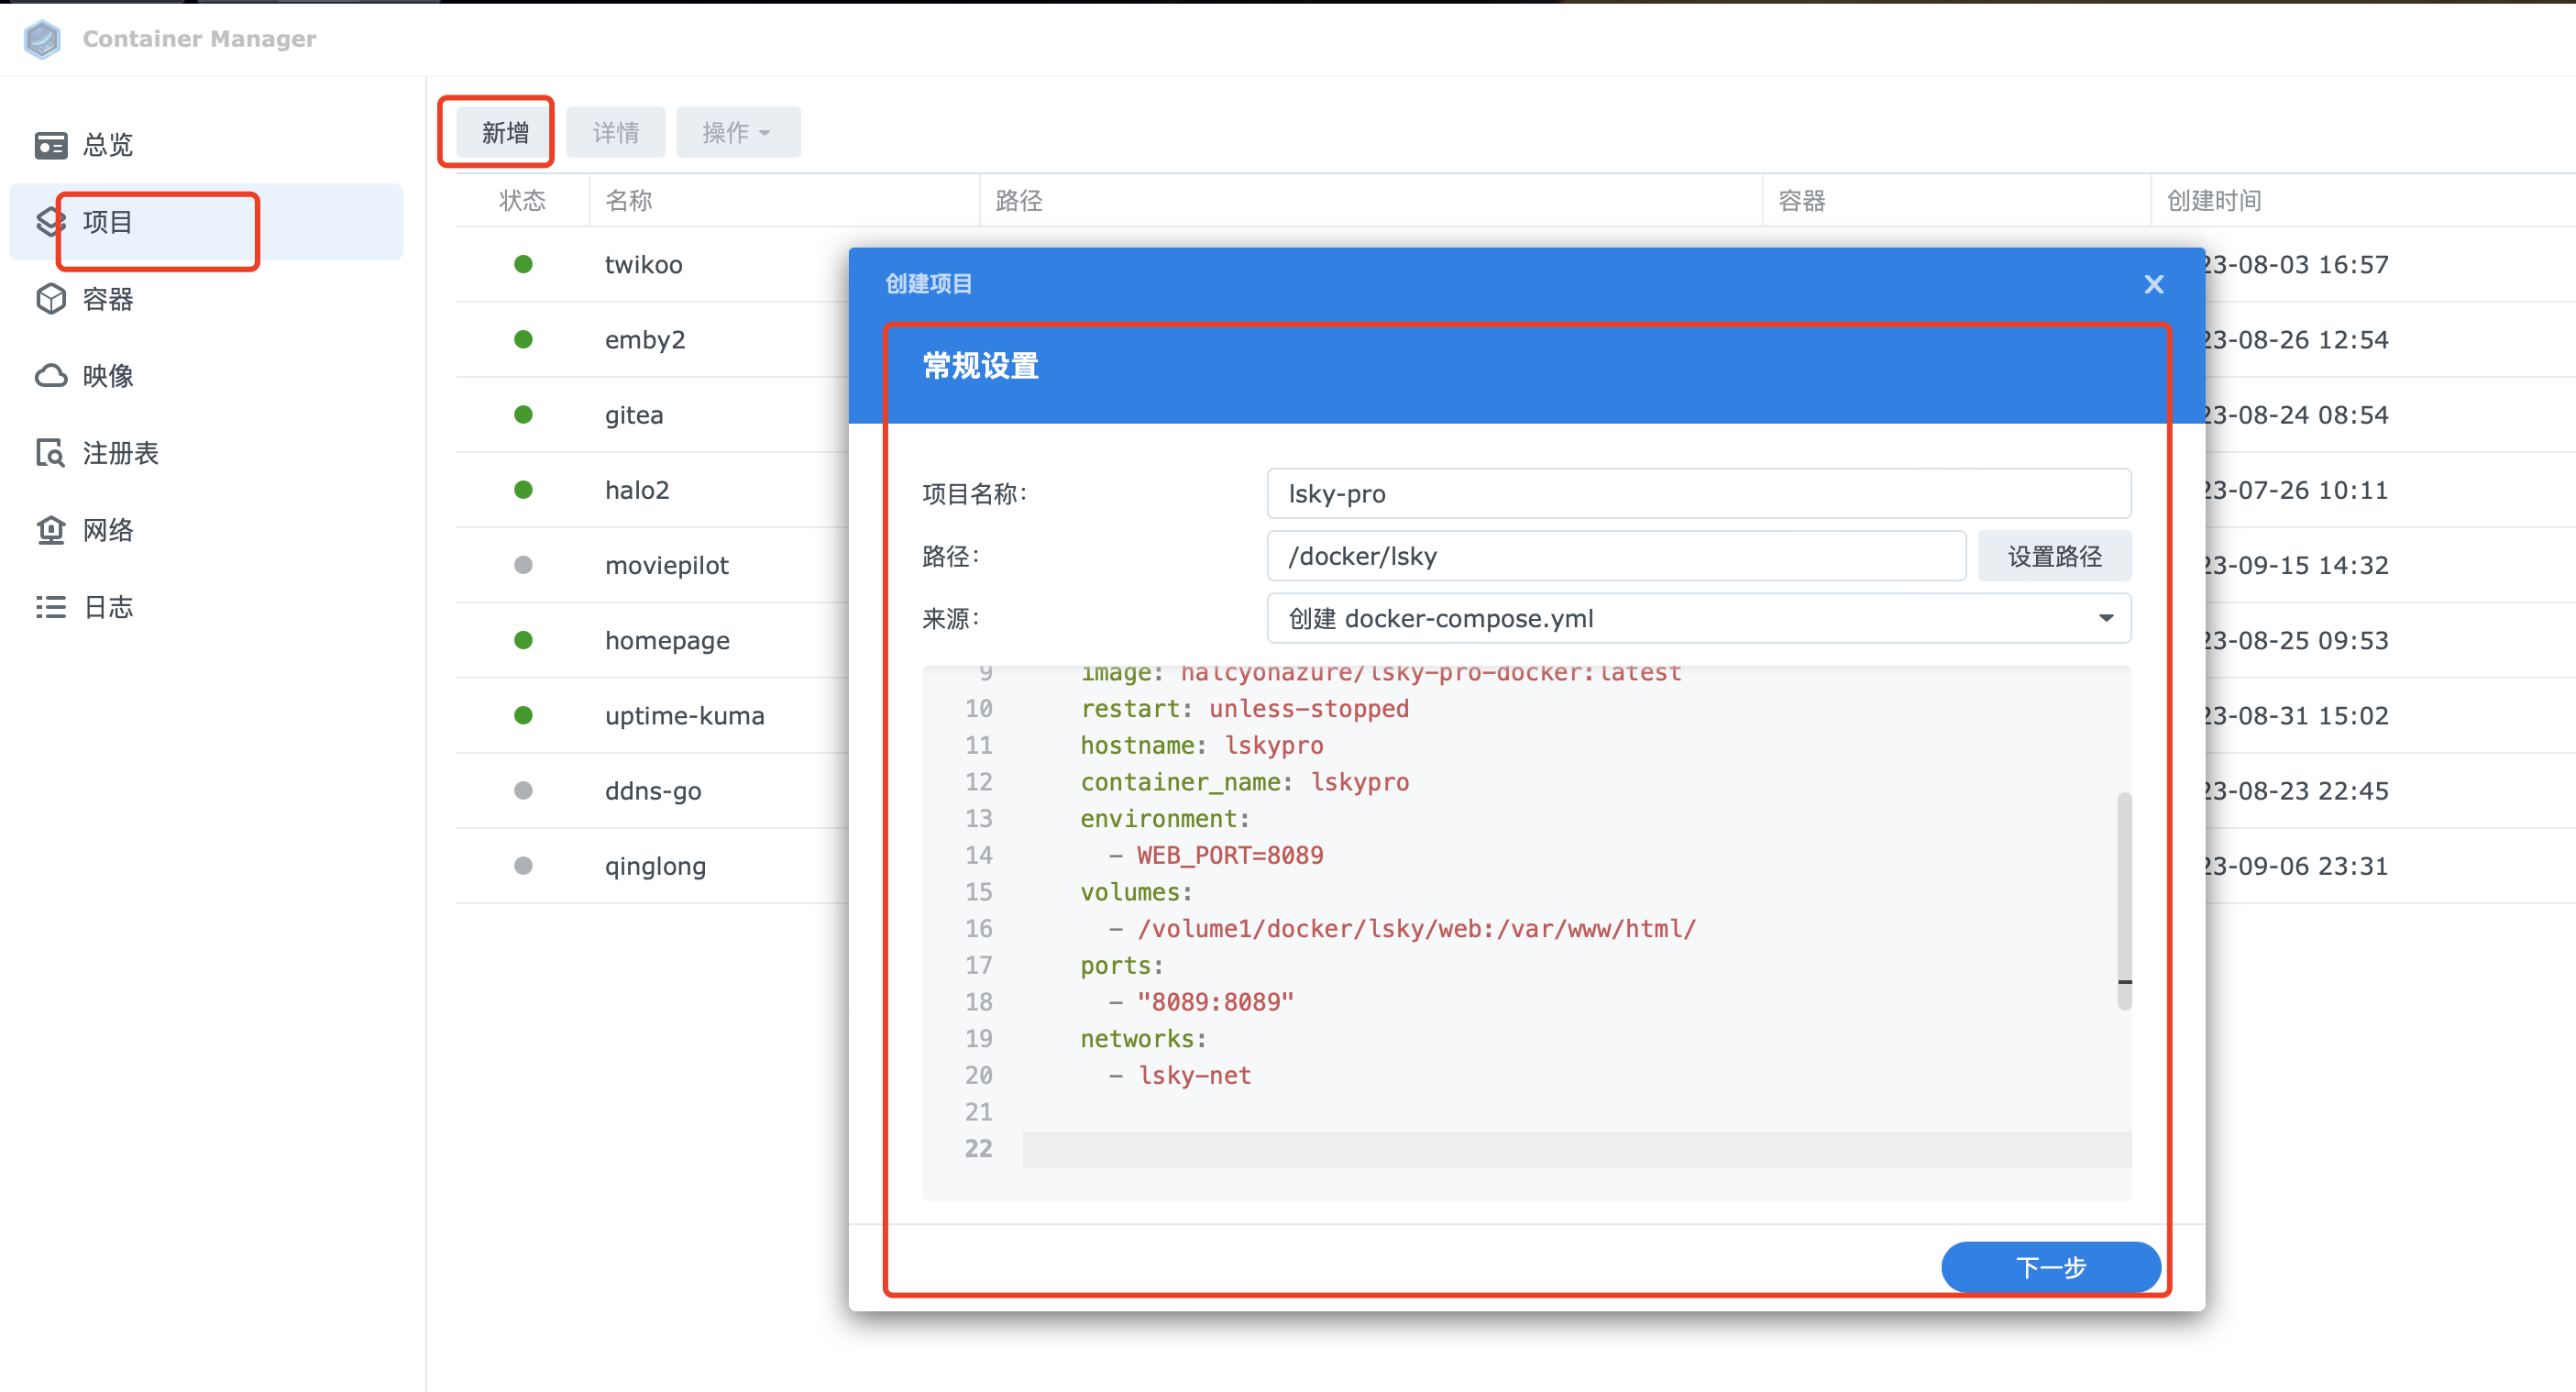Click the Container Manager app logo icon
The image size is (2576, 1392).
(x=42, y=39)
